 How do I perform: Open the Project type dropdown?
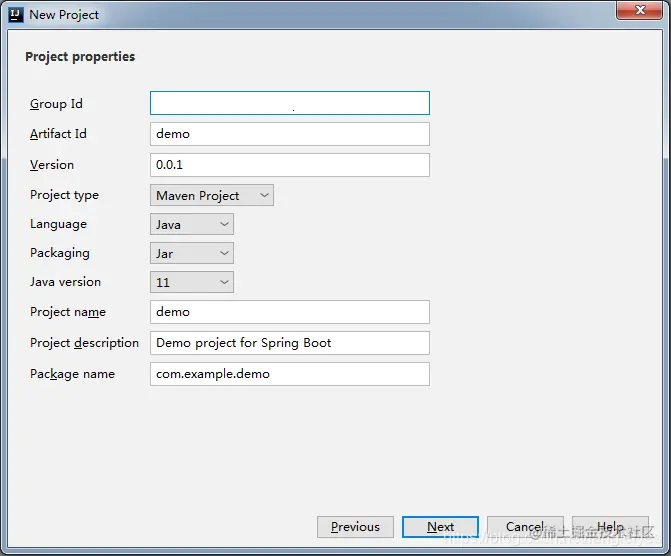(x=212, y=195)
